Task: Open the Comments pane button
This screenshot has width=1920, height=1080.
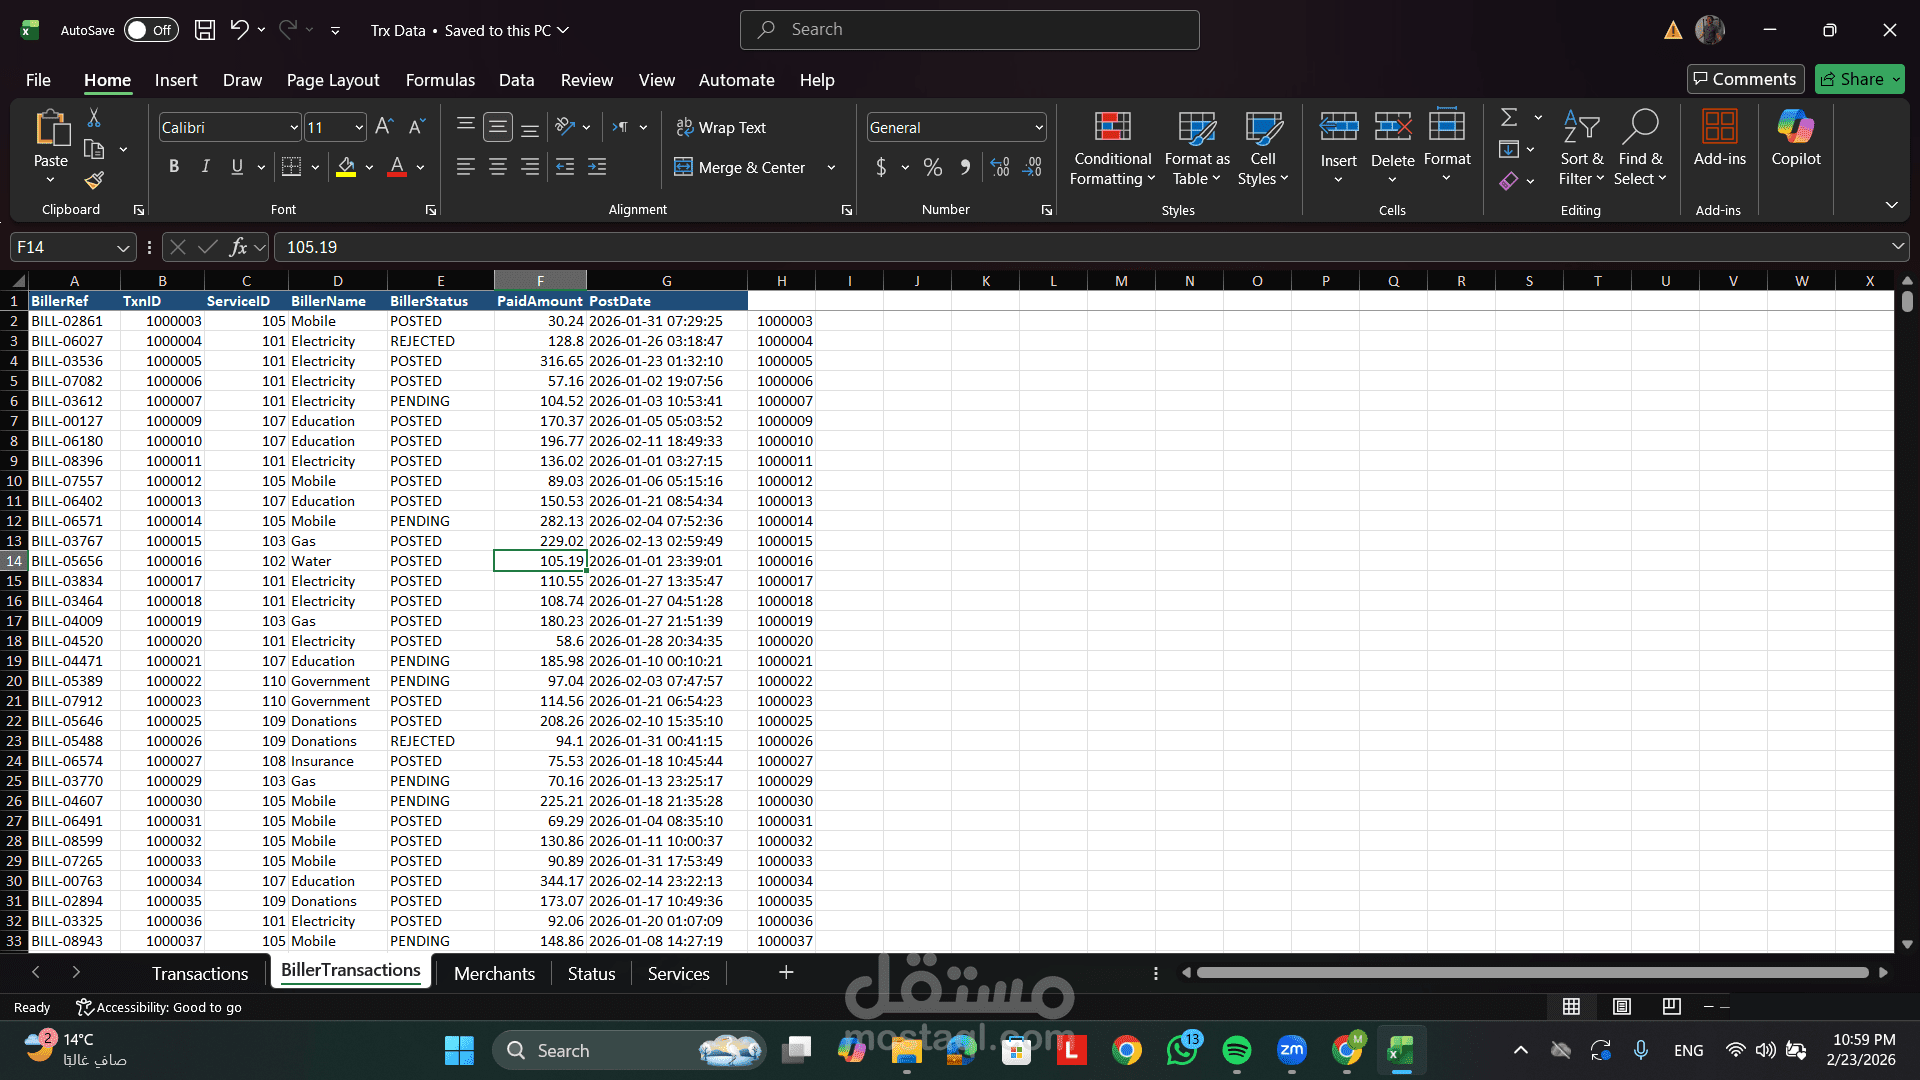Action: point(1745,79)
